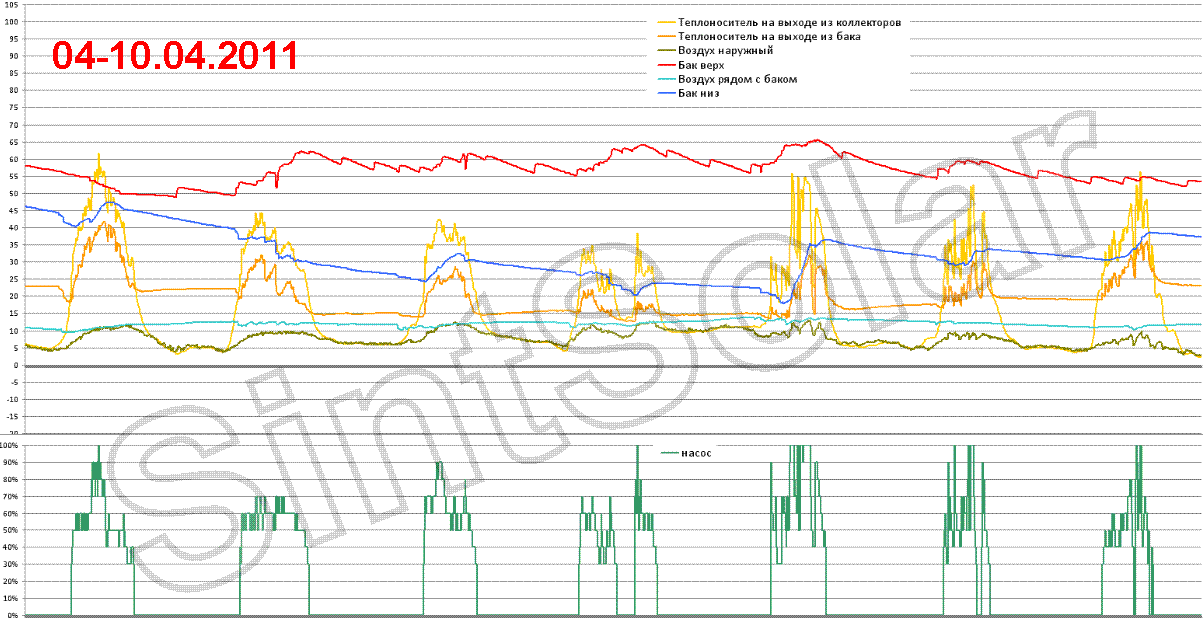Click the 100 label on temperature axis
Screen dimensions: 1203x619
13,21
